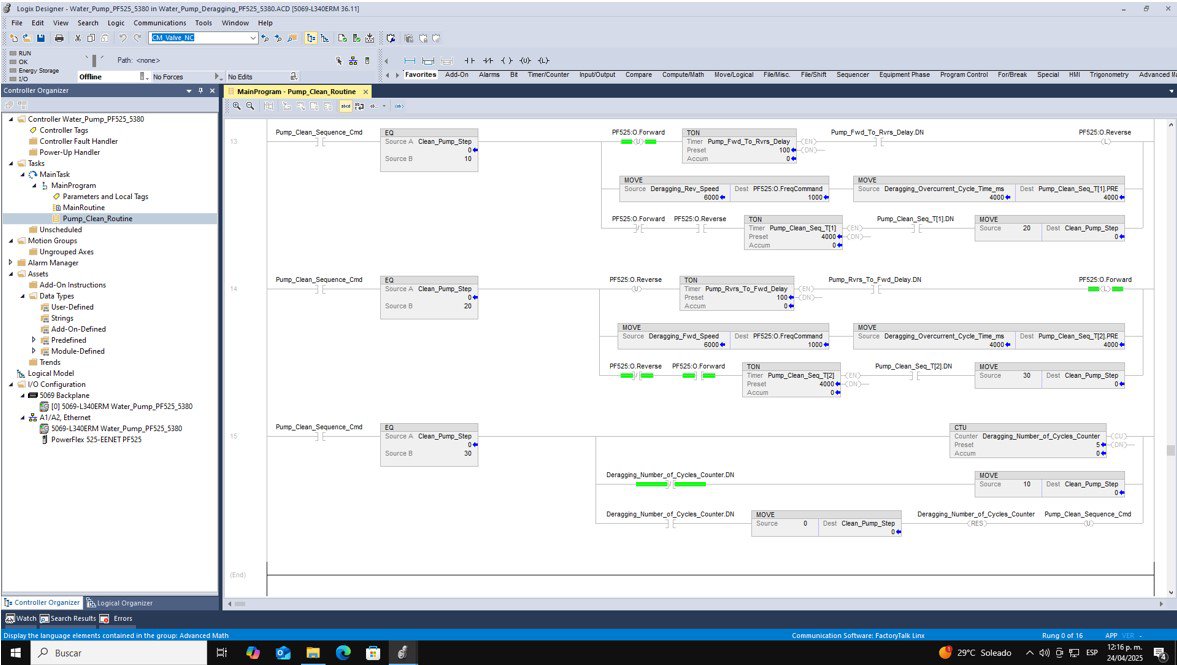Click the vertical scrollbar down arrow
Screen dimensions: 1177x665
click(x=1170, y=592)
